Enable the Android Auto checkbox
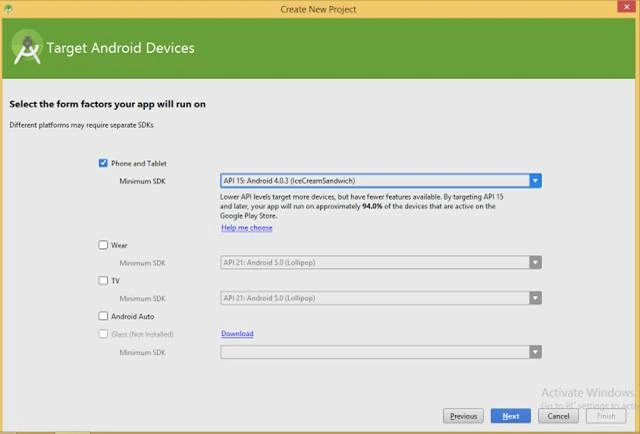The width and height of the screenshot is (640, 434). coord(103,316)
